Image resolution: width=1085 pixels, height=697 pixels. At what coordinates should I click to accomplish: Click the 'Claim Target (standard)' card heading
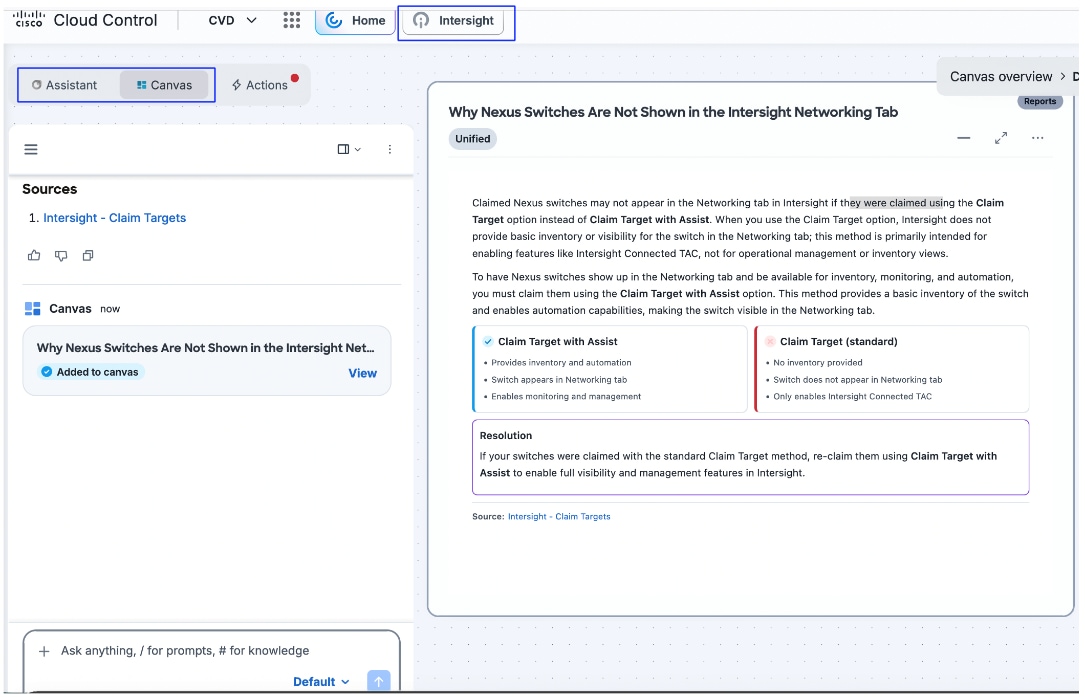tap(839, 342)
